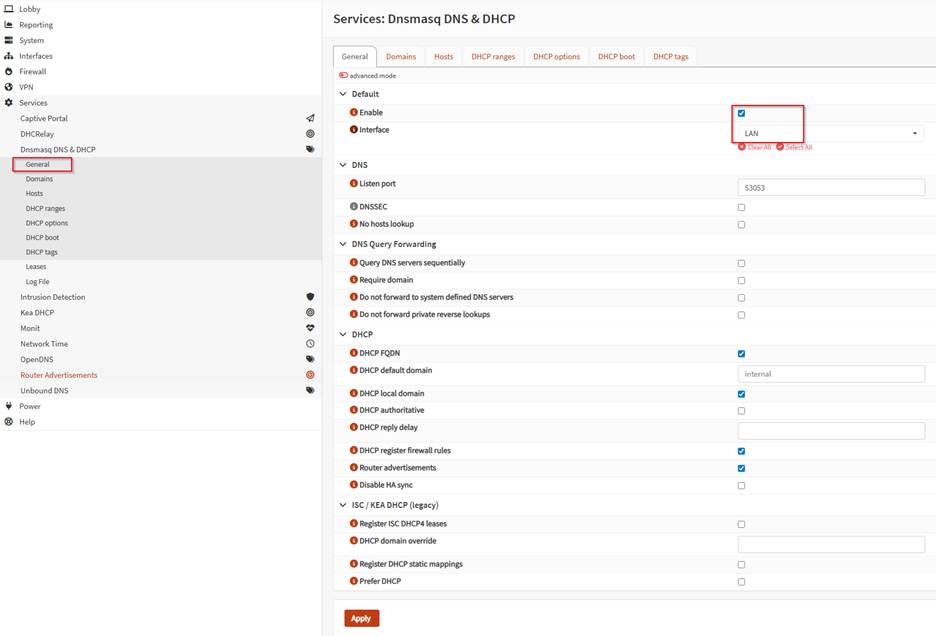This screenshot has width=936, height=636.
Task: Switch to the DHCP ranges tab
Action: [x=493, y=57]
